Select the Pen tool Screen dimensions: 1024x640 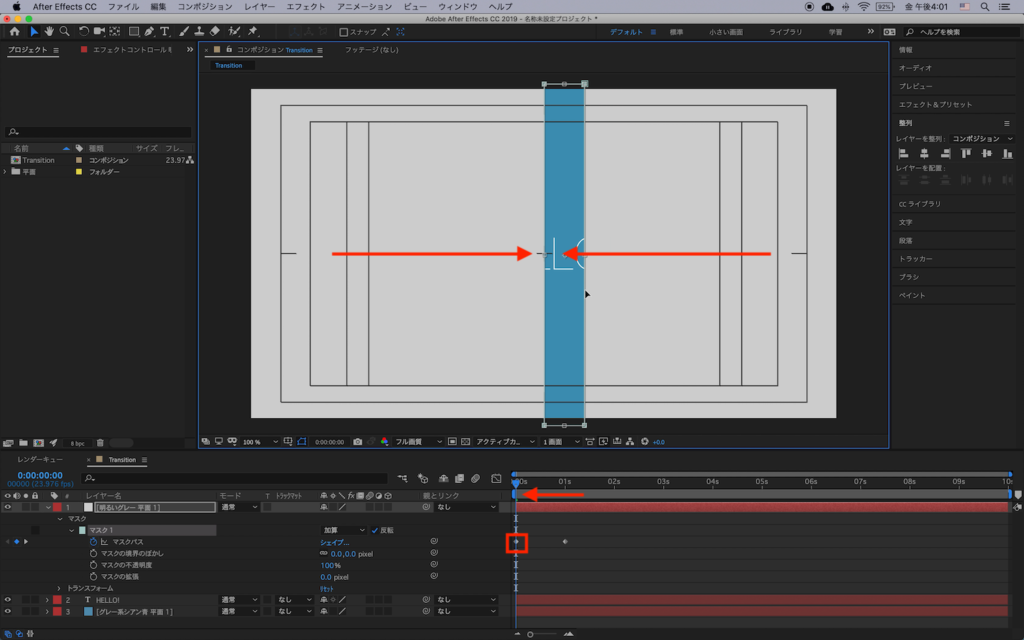coord(149,31)
